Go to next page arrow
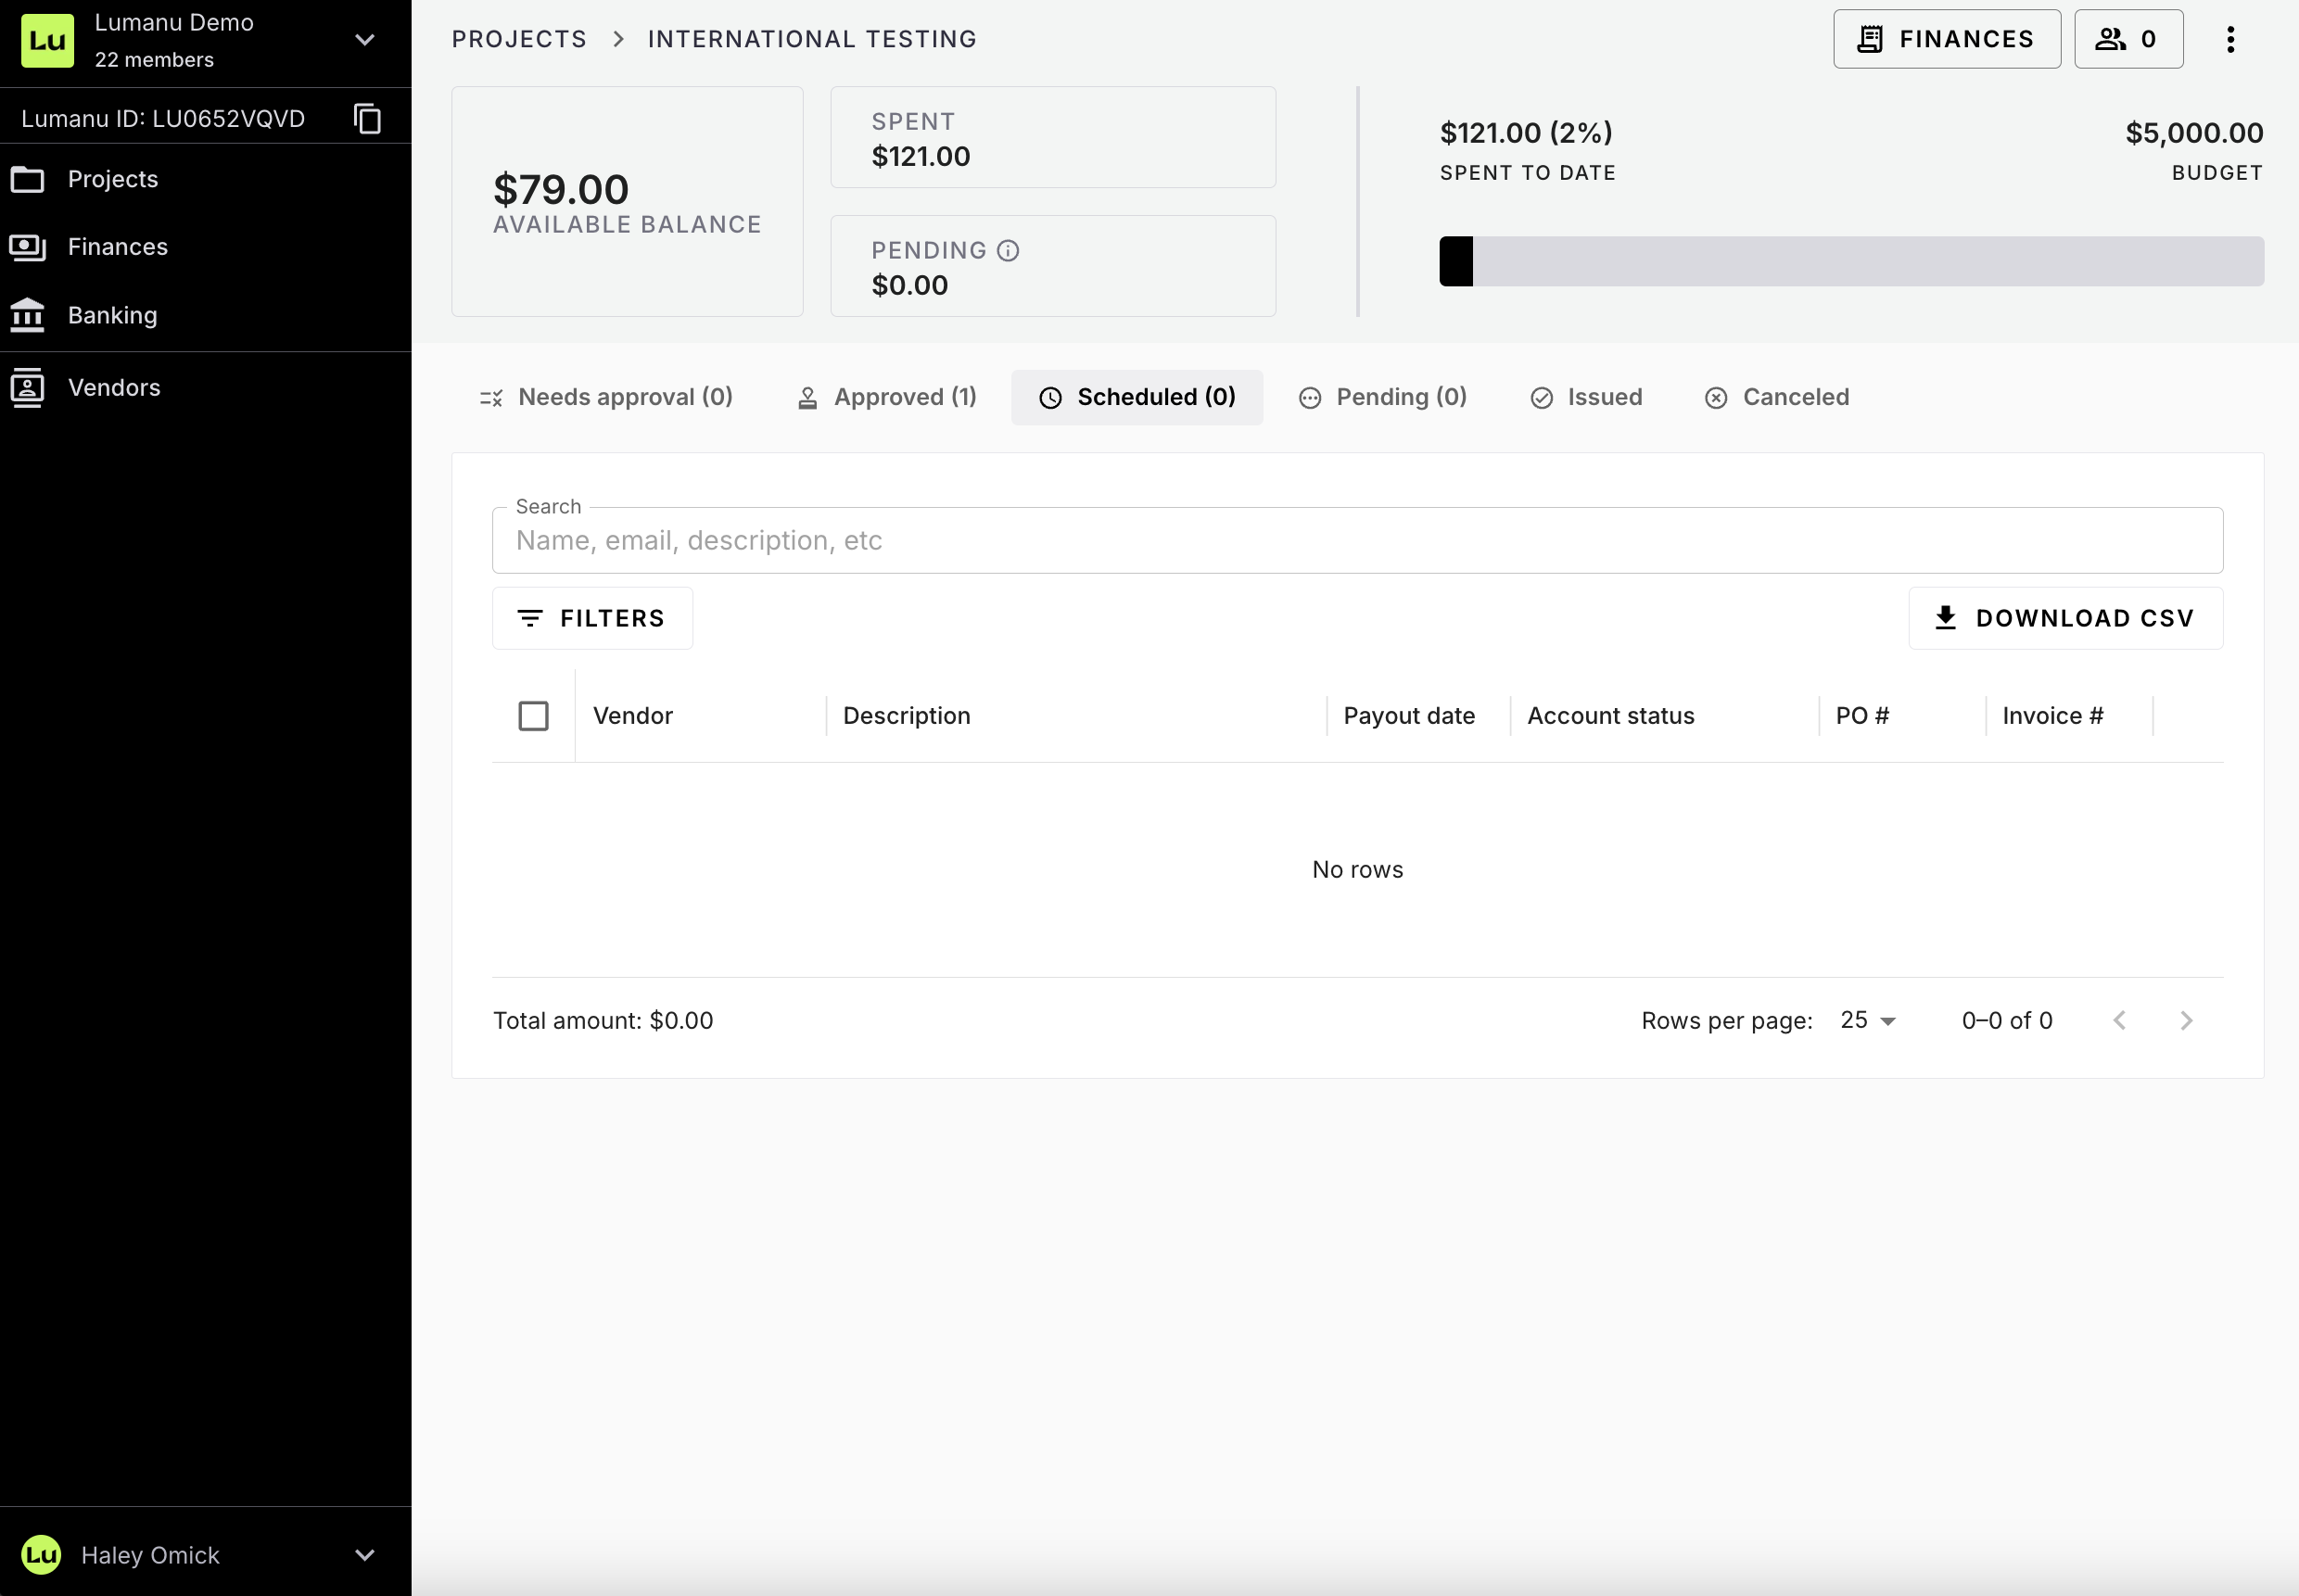Screen dimensions: 2299x1596 click(2186, 1020)
